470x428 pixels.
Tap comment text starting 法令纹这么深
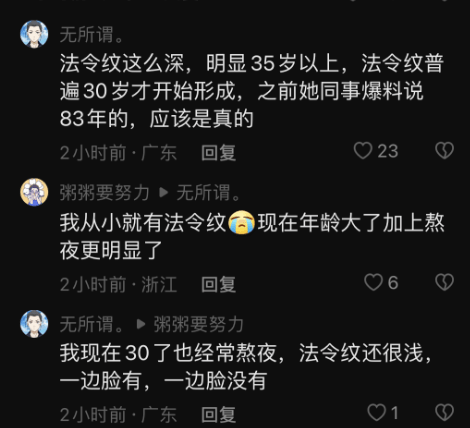click(x=252, y=91)
